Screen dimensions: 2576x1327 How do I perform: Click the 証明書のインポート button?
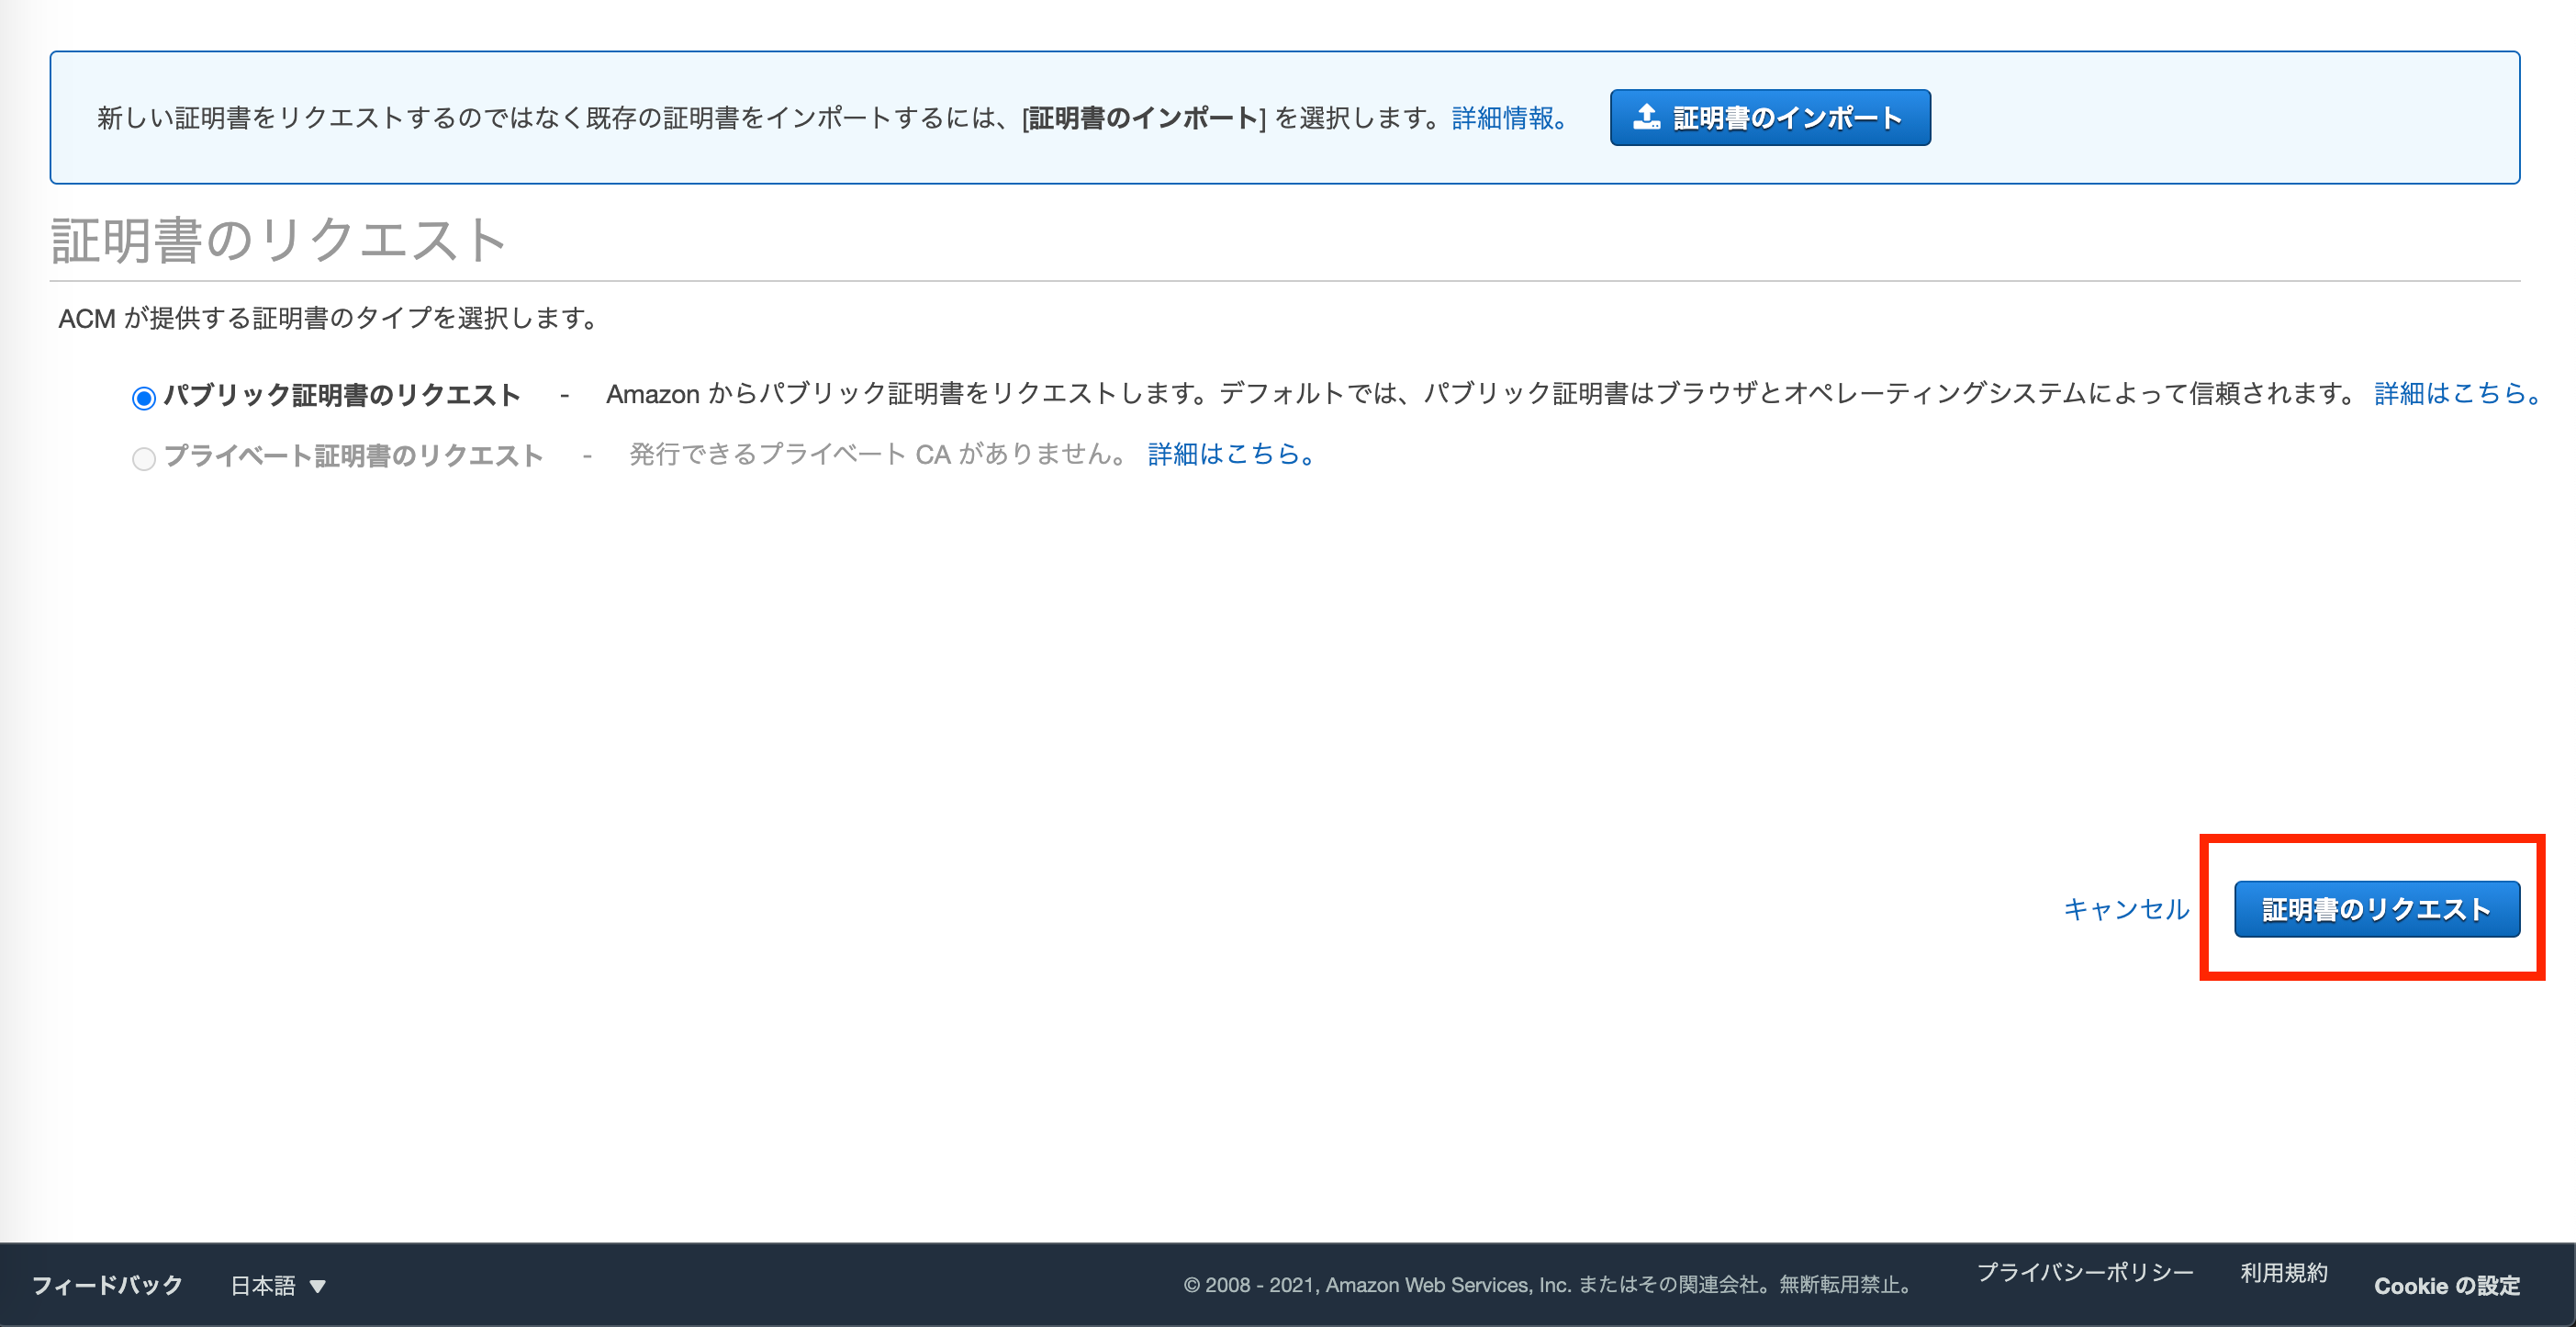1769,118
